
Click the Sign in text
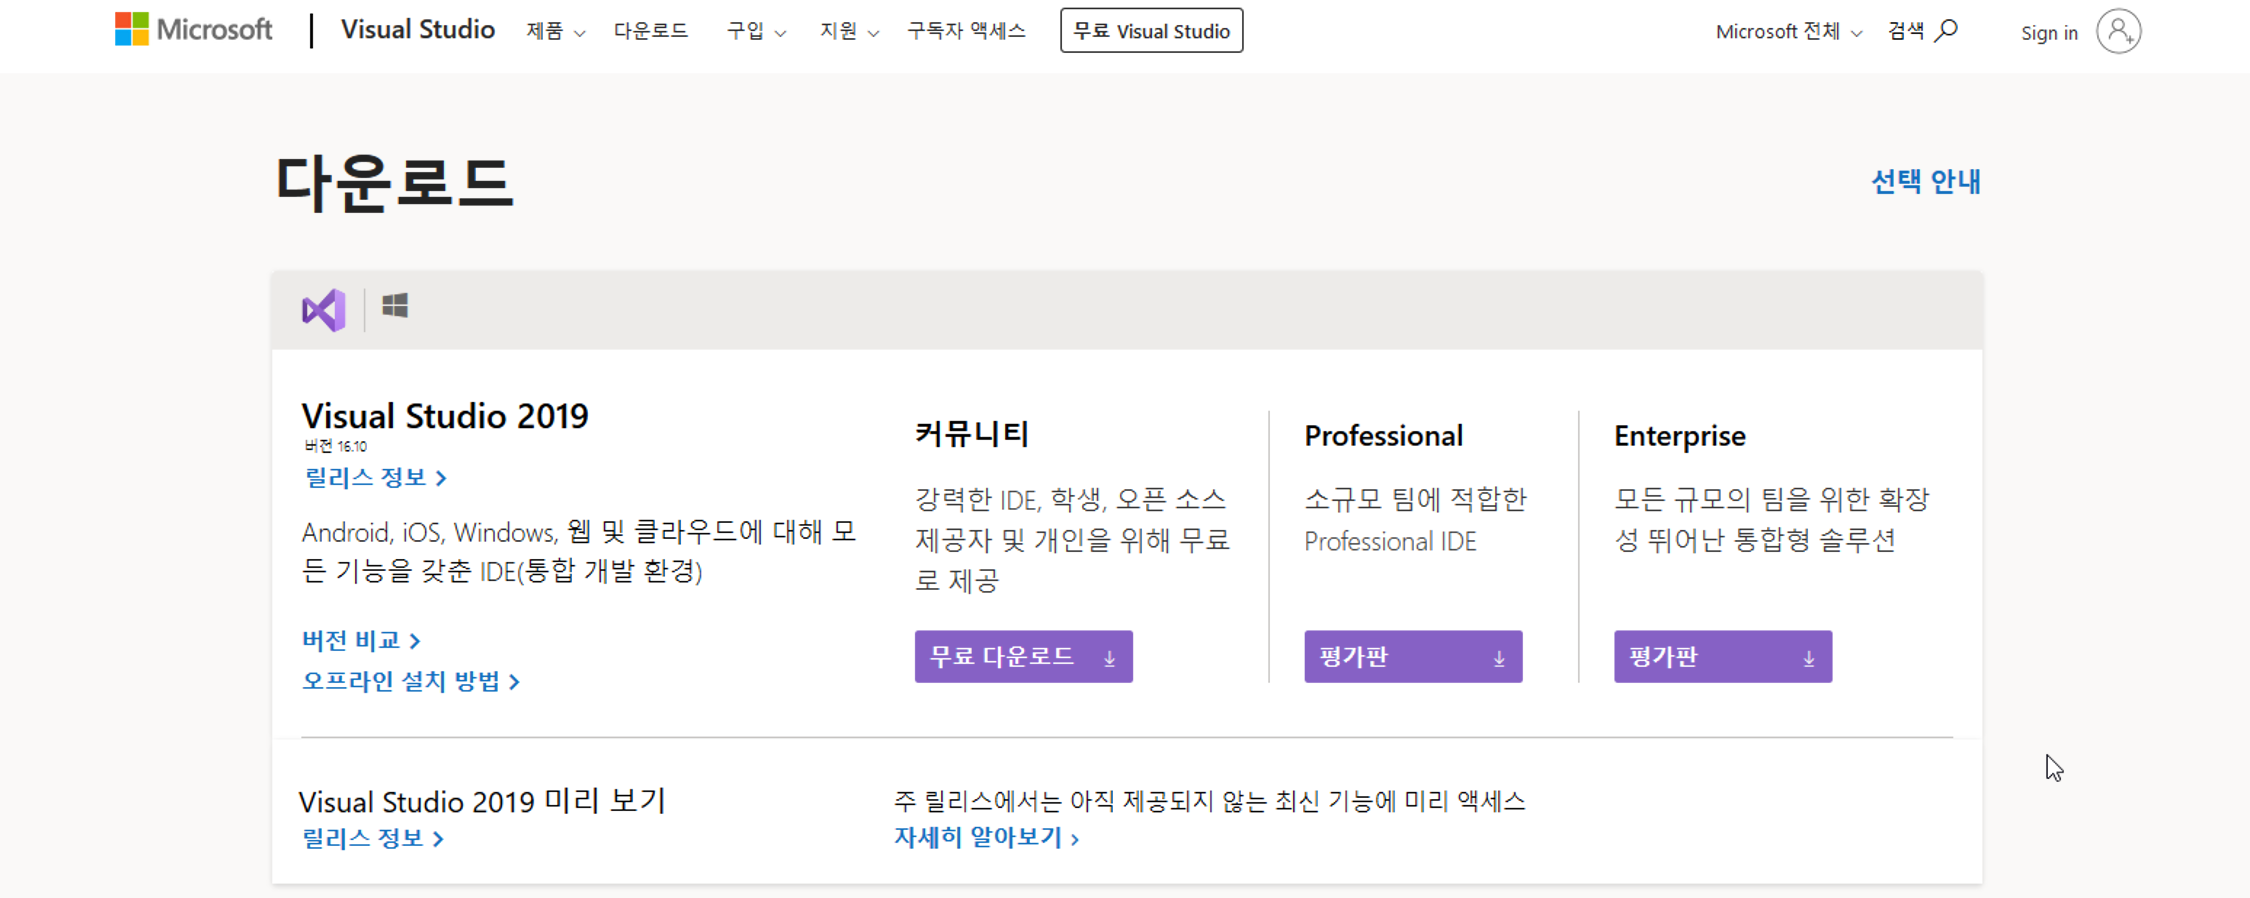[2049, 33]
